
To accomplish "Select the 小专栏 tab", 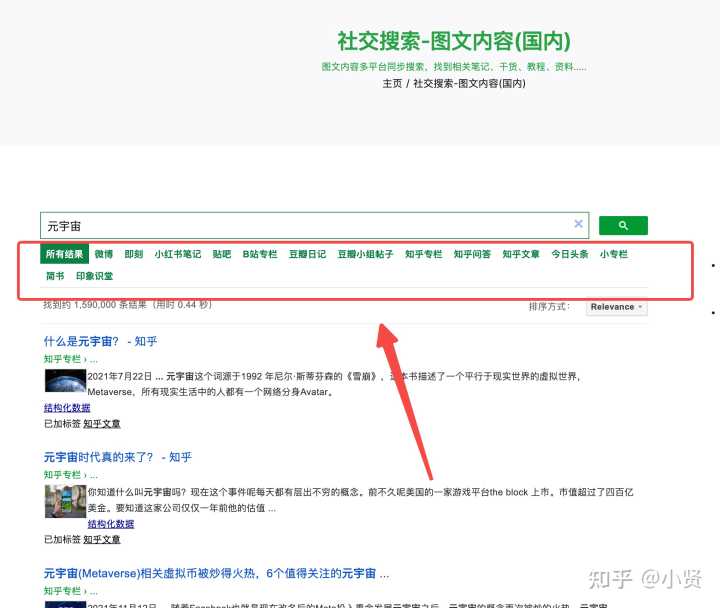I will (613, 254).
